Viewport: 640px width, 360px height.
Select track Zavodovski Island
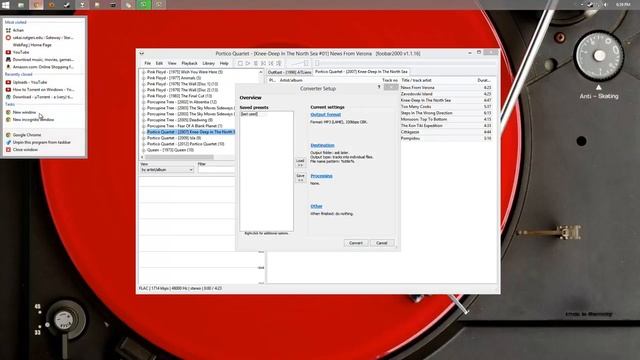click(x=416, y=94)
